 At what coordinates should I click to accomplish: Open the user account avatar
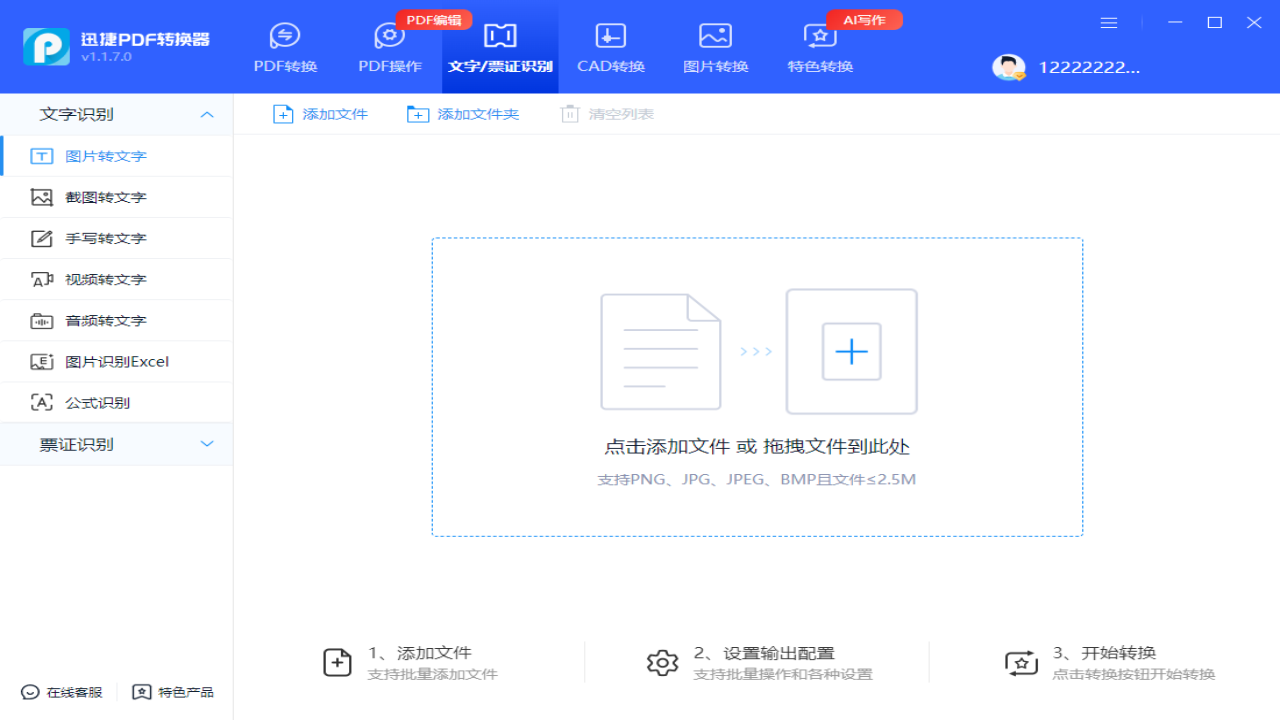[x=1008, y=68]
